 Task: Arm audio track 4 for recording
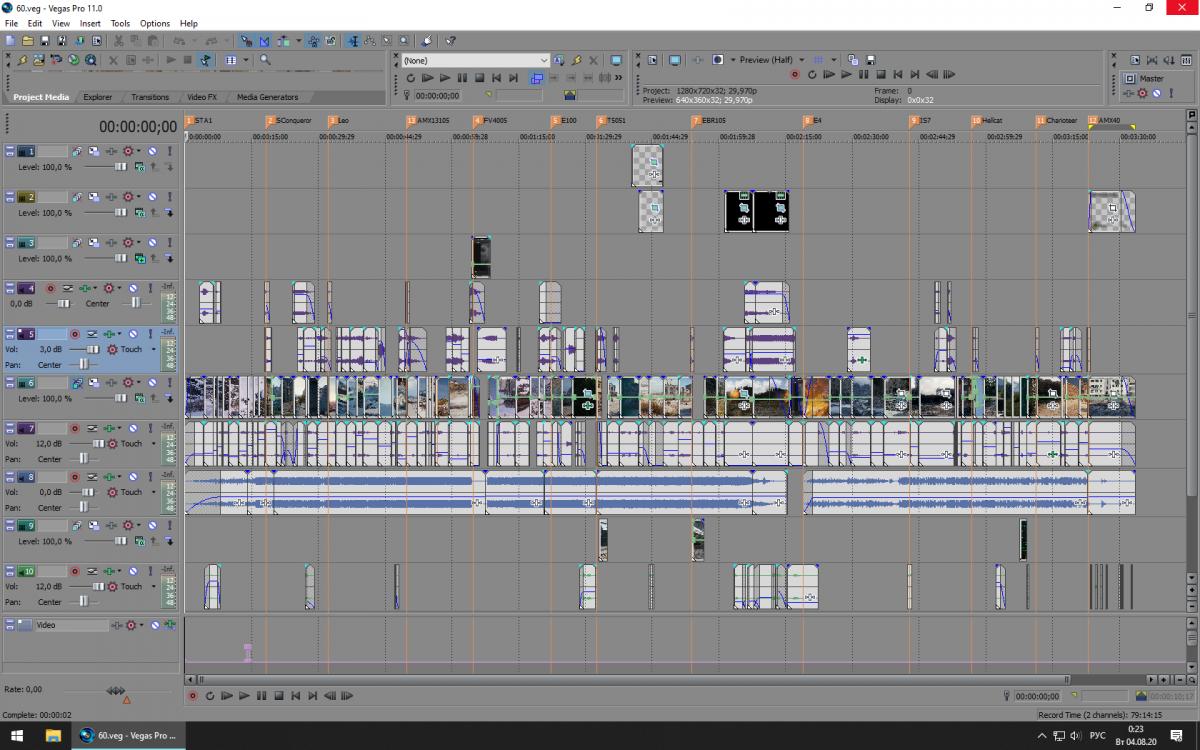pos(50,289)
